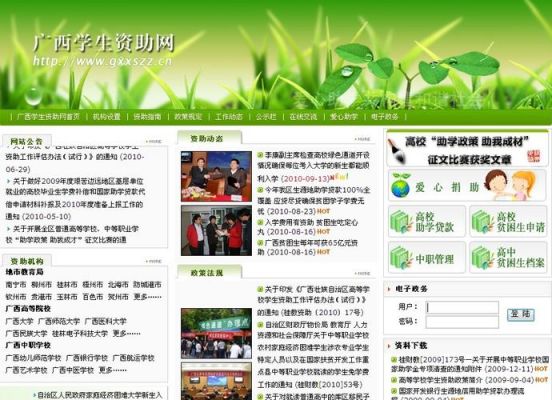This screenshot has width=552, height=400.
Task: Open the 广西中医学校 link
Action: coord(73,370)
